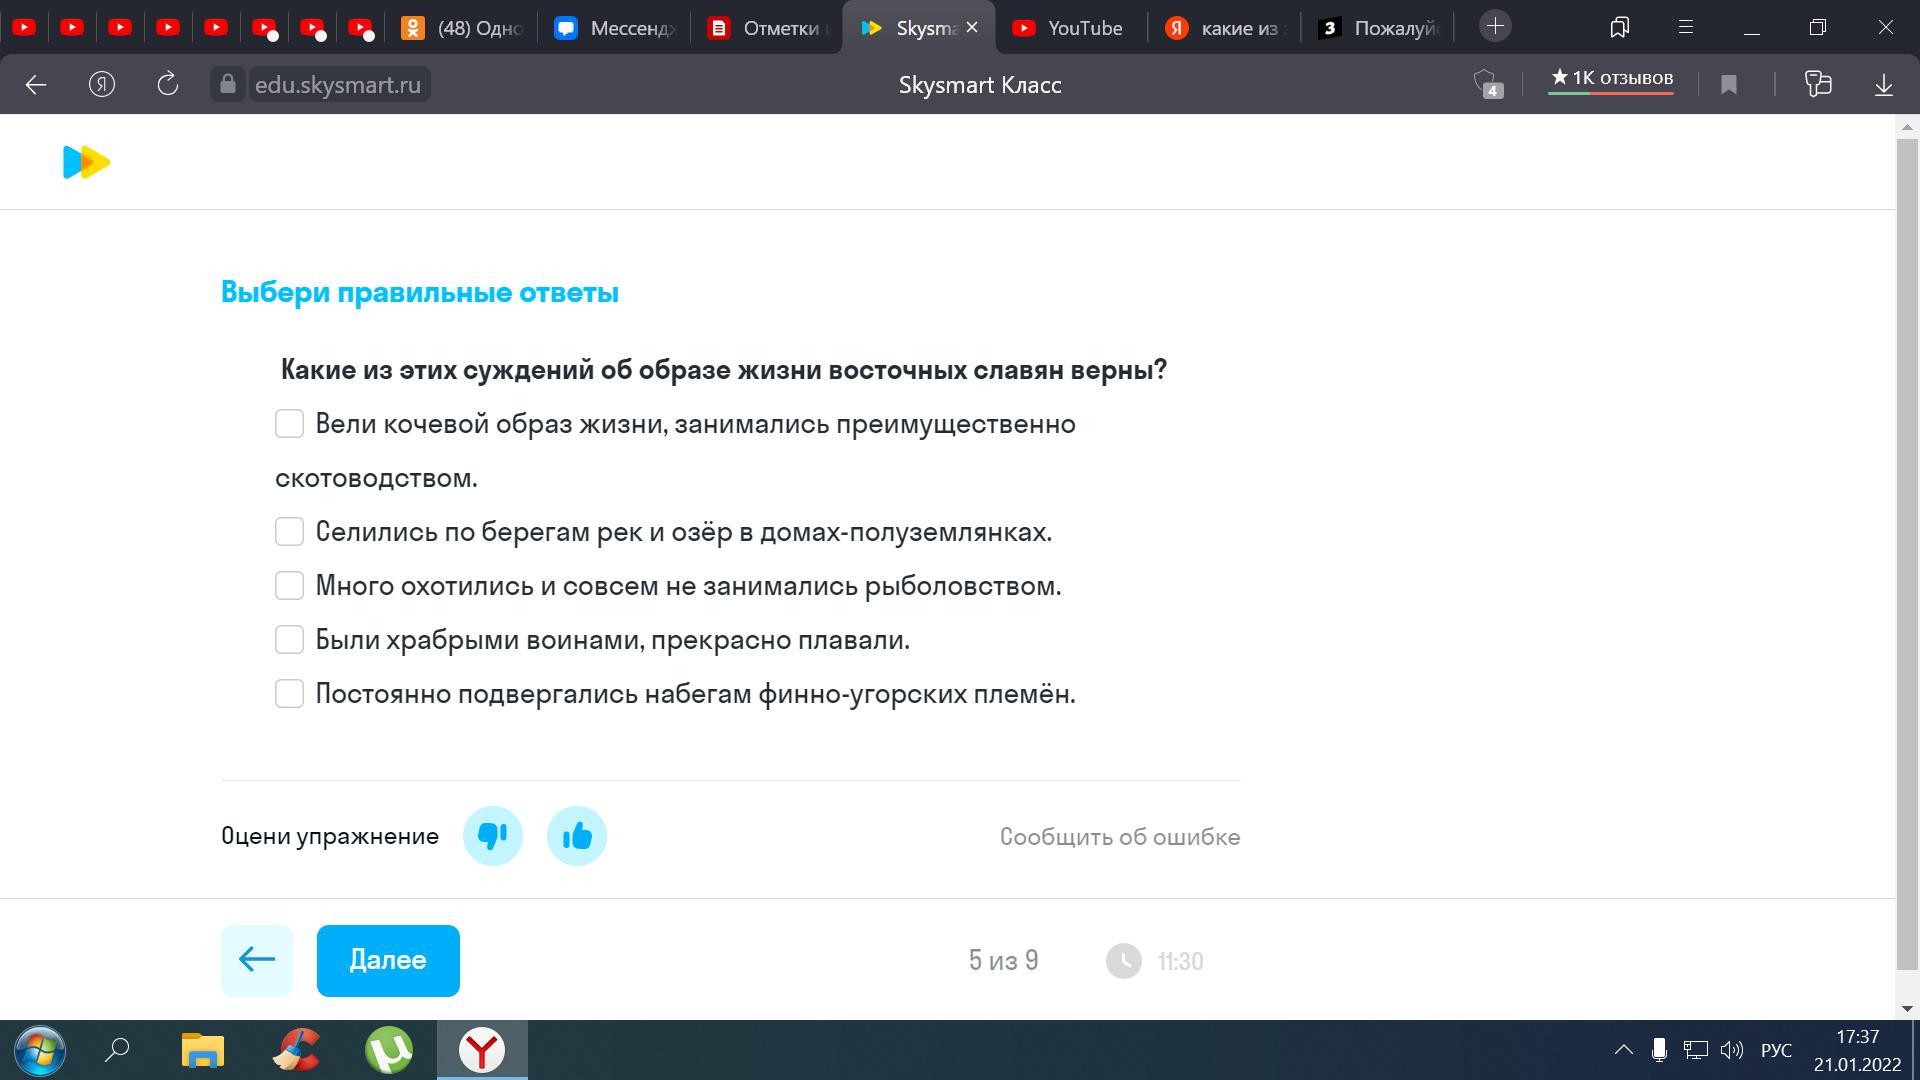Viewport: 1920px width, 1080px height.
Task: Click the Skysmart logo icon
Action: click(86, 162)
